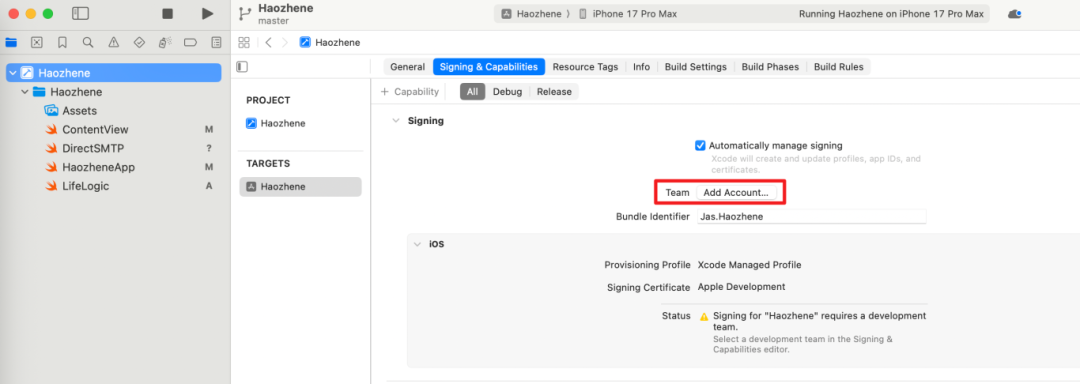Collapse the Signing section
This screenshot has width=1080, height=384.
(x=395, y=121)
